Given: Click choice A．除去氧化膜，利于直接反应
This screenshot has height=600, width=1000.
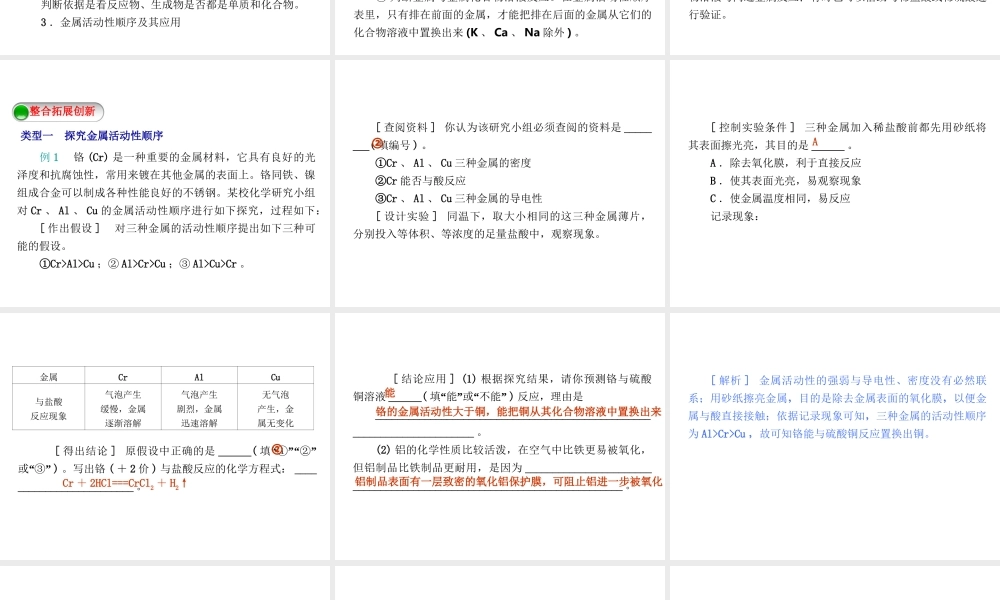Looking at the screenshot, I should coord(786,163).
